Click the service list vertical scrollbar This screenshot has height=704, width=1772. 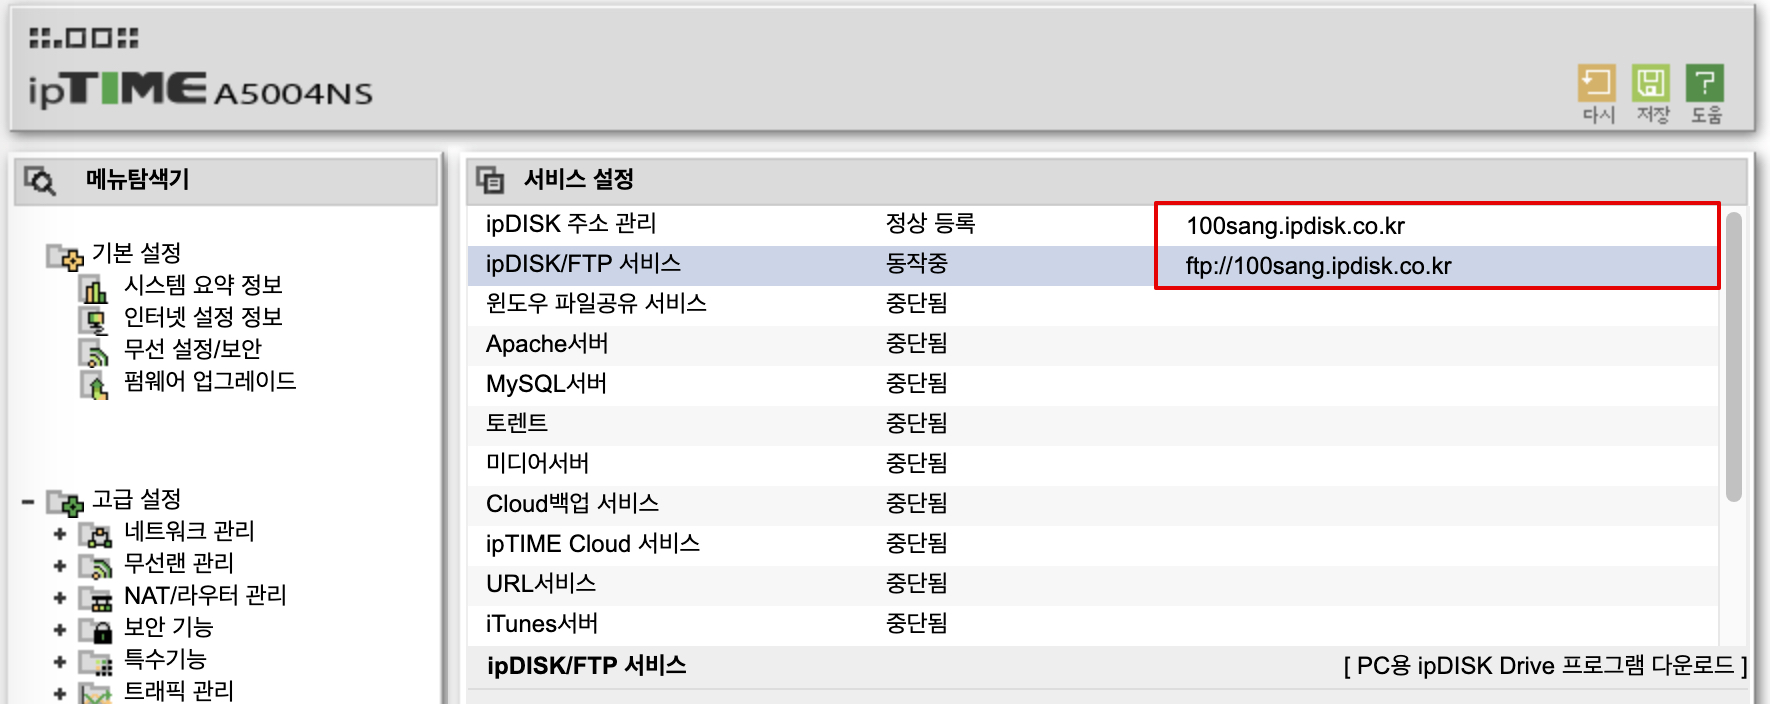pyautogui.click(x=1734, y=357)
